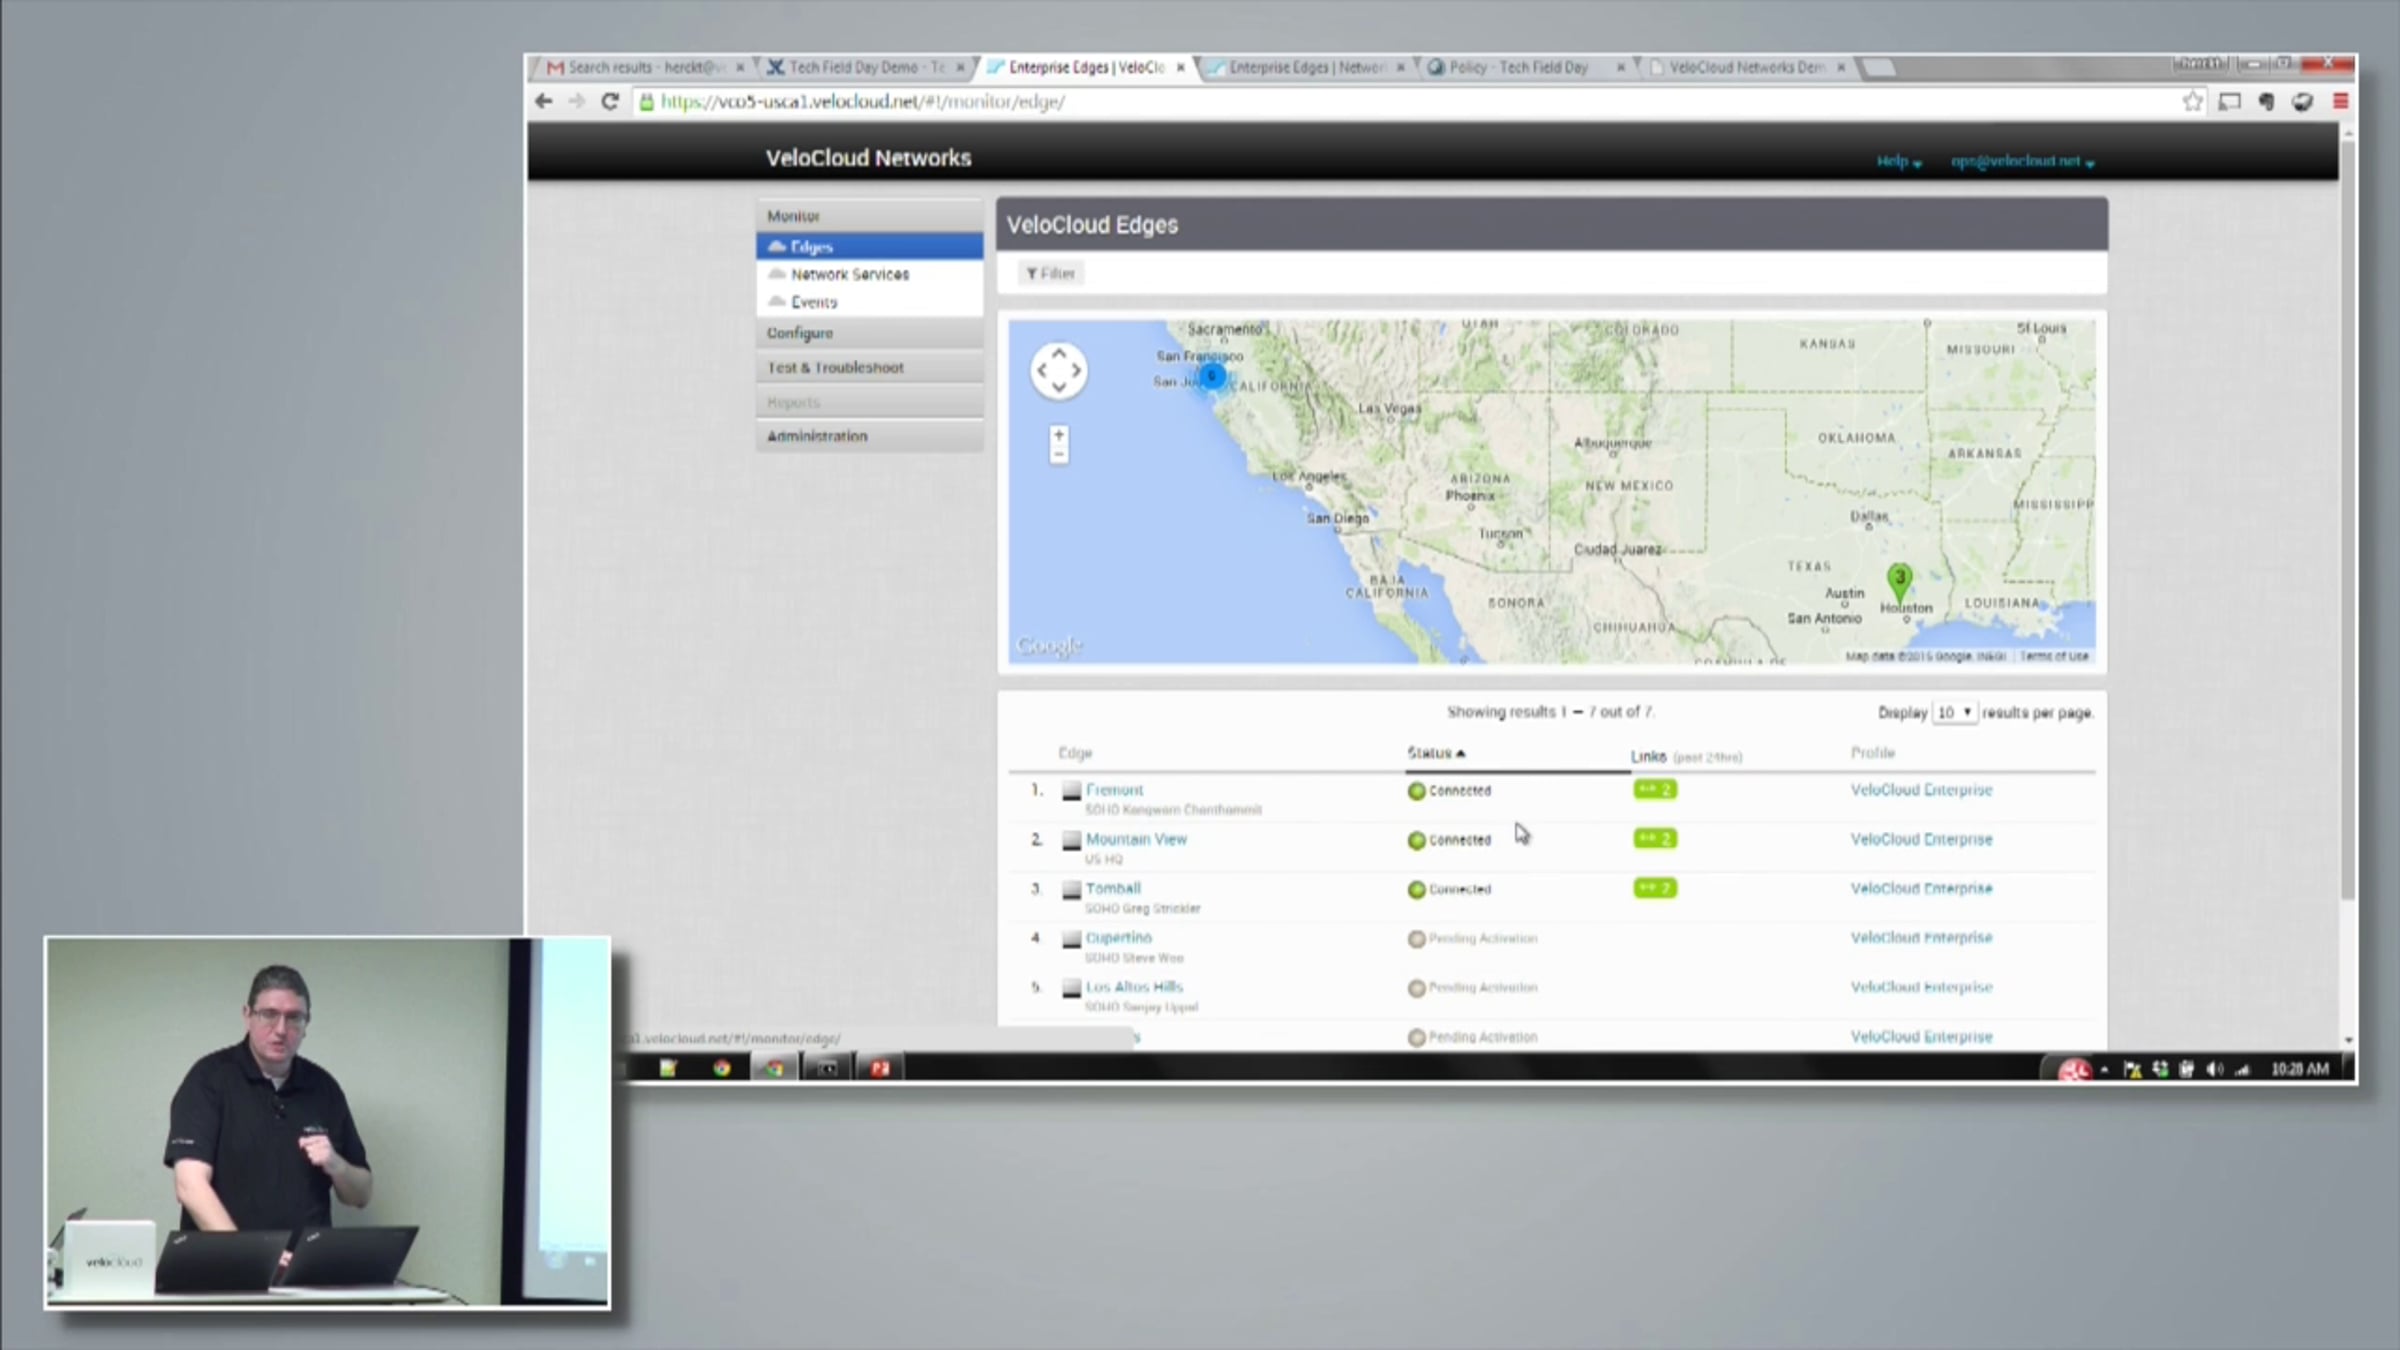Click the browser address bar URL

pyautogui.click(x=862, y=101)
